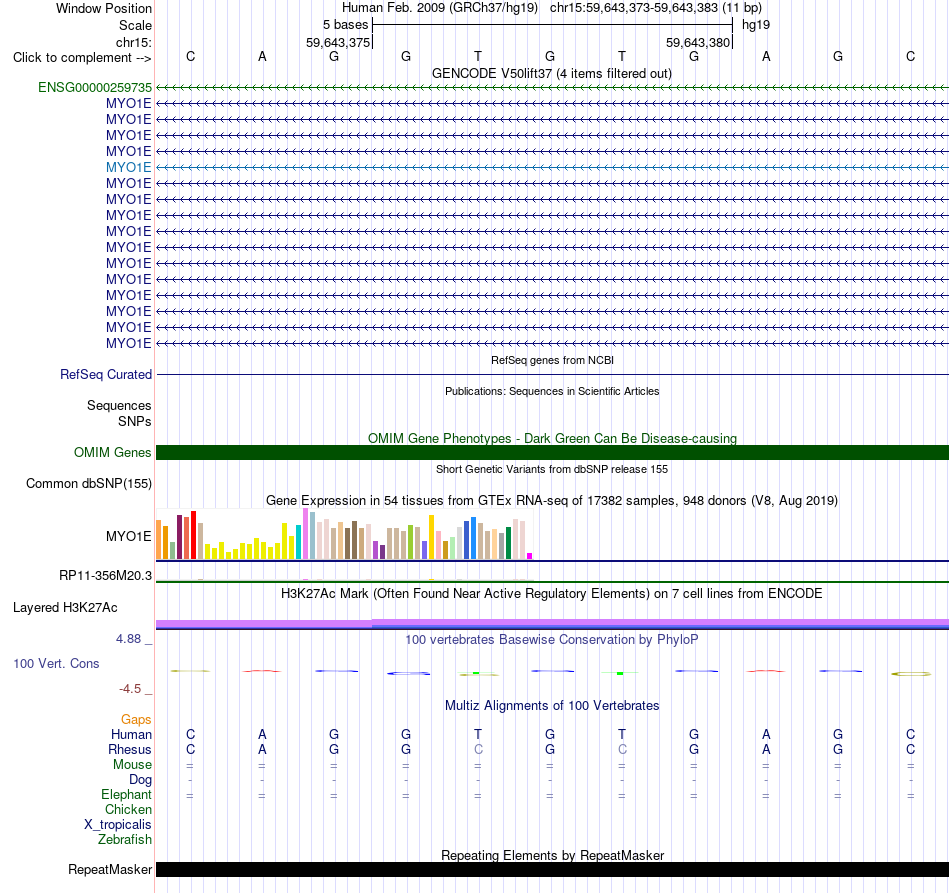Image resolution: width=950 pixels, height=893 pixels.
Task: Click the 'Click to complement -->' label
Action: [x=82, y=58]
